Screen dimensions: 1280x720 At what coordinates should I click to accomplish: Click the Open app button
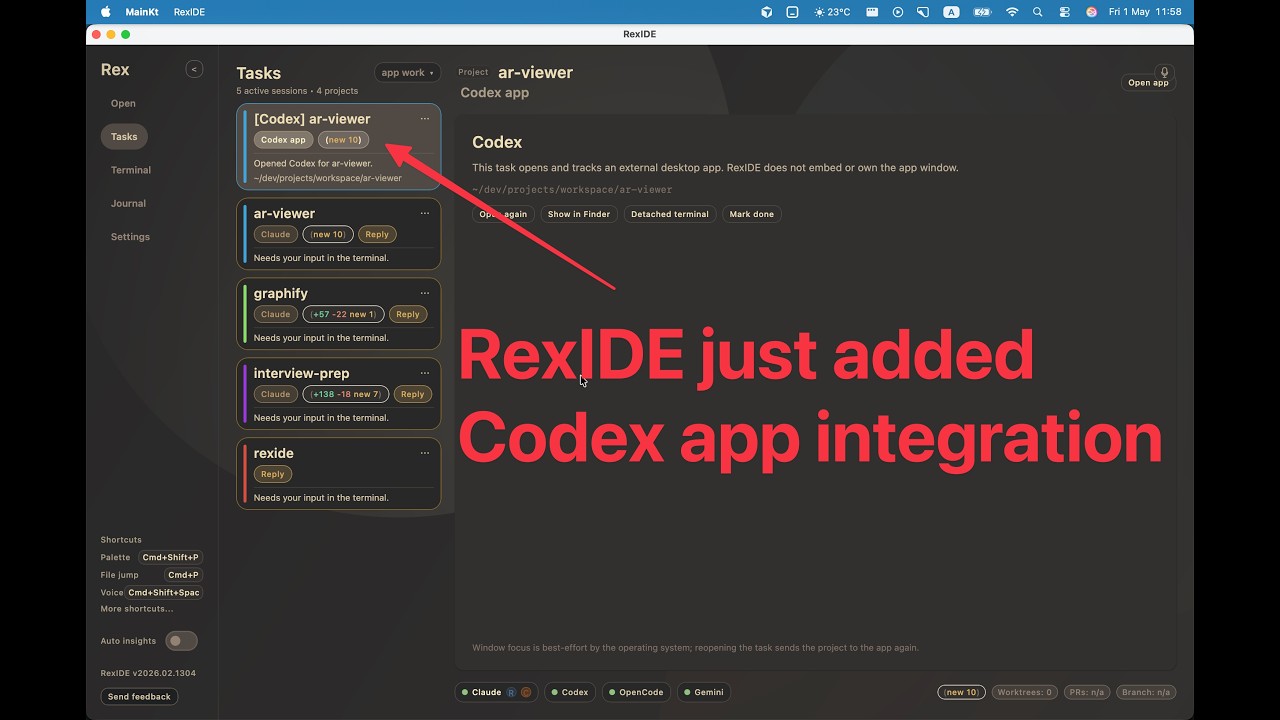point(1148,83)
